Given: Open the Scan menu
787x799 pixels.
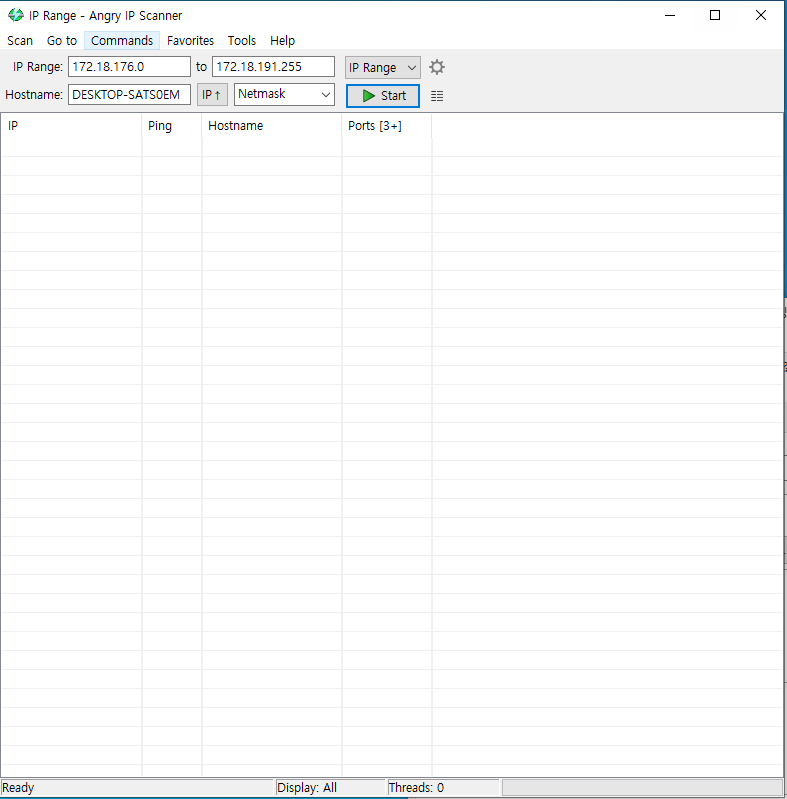Looking at the screenshot, I should pyautogui.click(x=20, y=41).
